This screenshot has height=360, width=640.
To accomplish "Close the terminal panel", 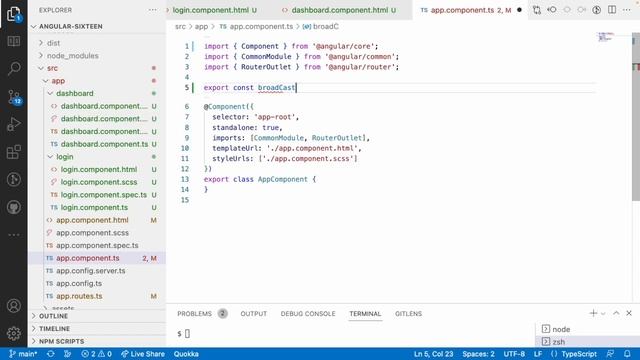I will (629, 313).
